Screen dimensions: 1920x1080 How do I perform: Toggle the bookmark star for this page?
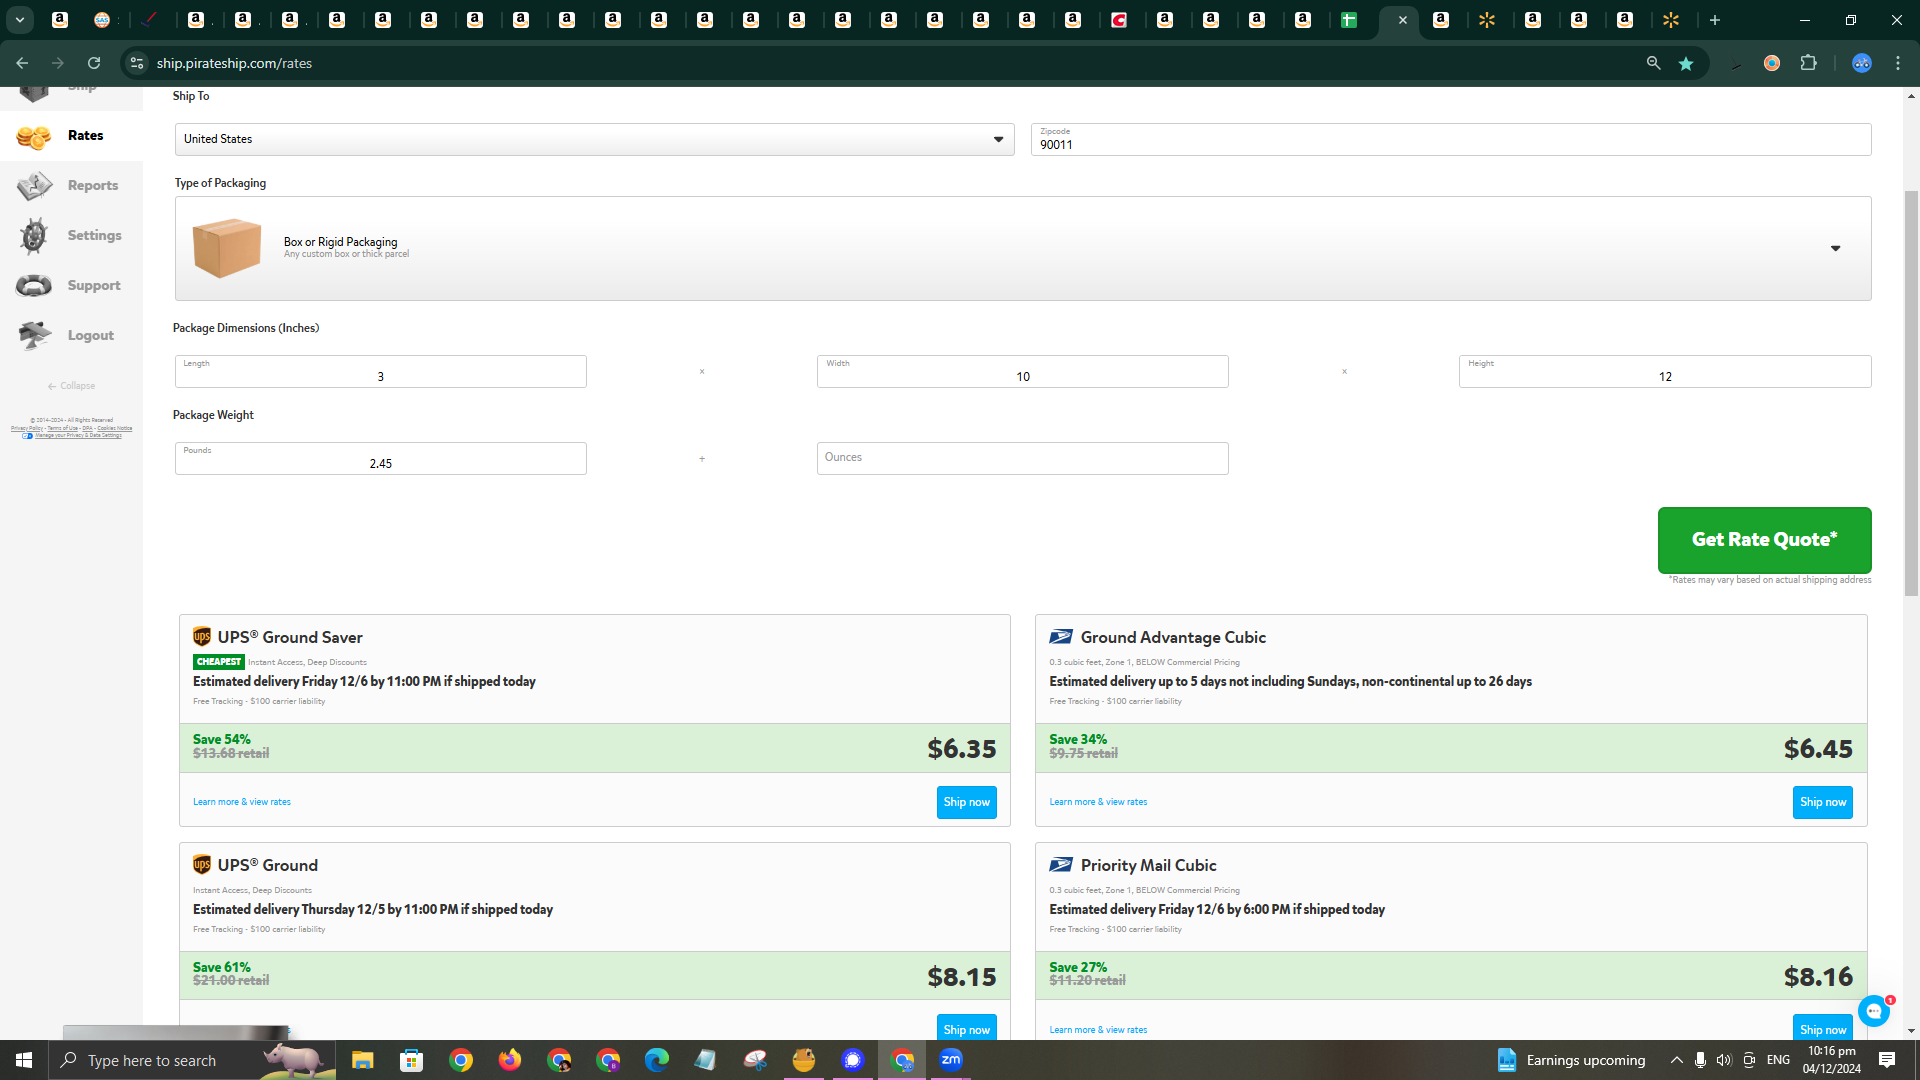(1686, 63)
